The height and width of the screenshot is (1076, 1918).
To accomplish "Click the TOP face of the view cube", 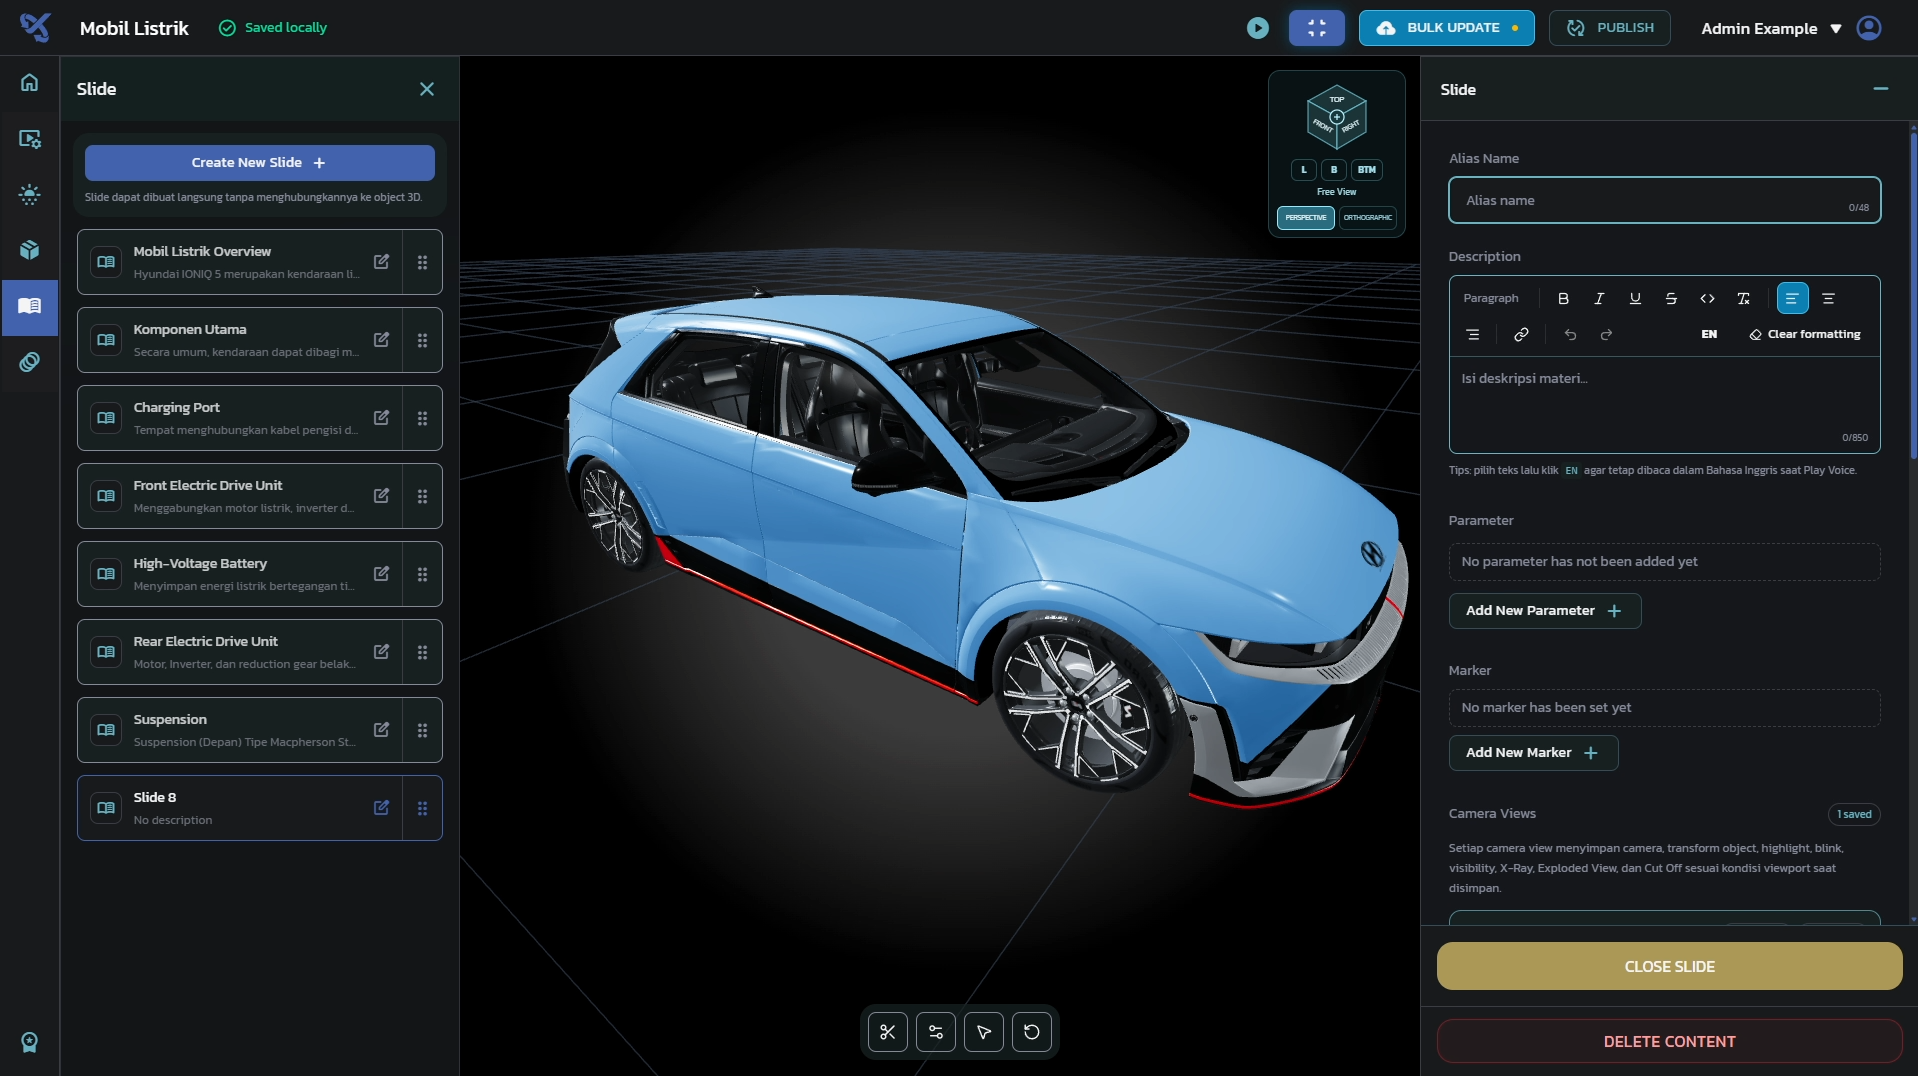I will pyautogui.click(x=1337, y=99).
